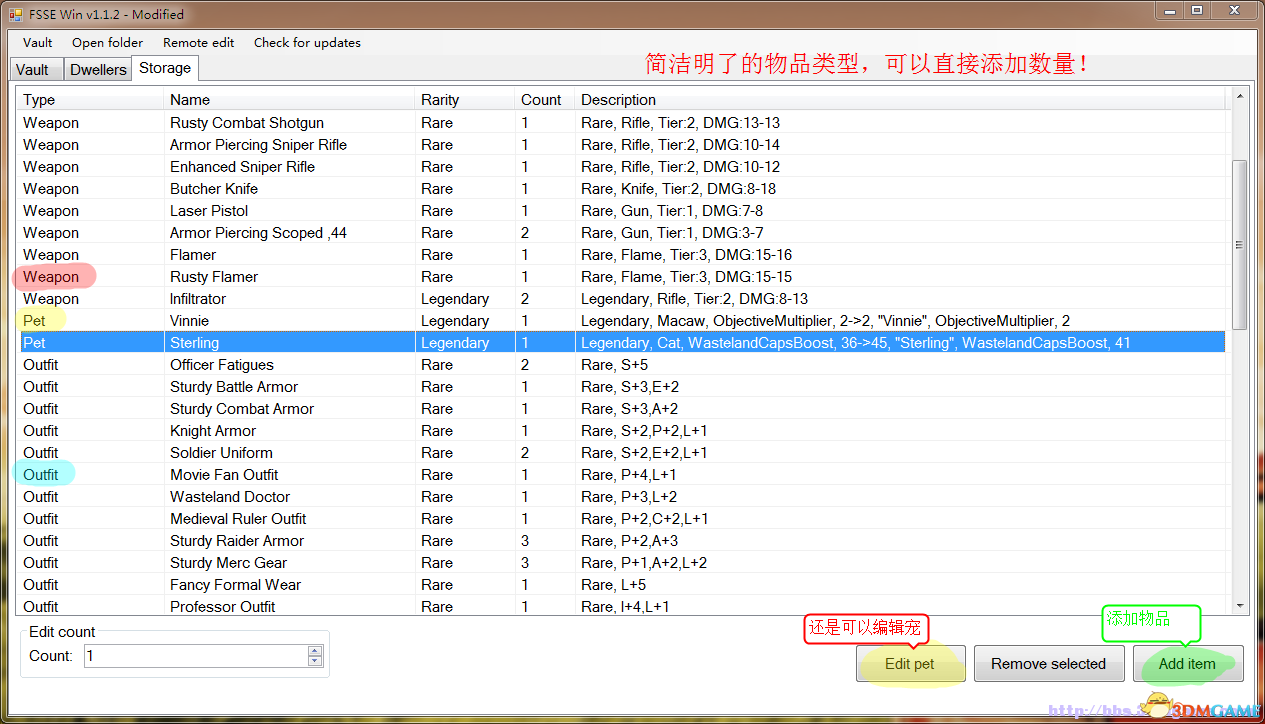Select the Medieval Ruler Outfit row
Screen dimensions: 1265x724
pyautogui.click(x=621, y=519)
